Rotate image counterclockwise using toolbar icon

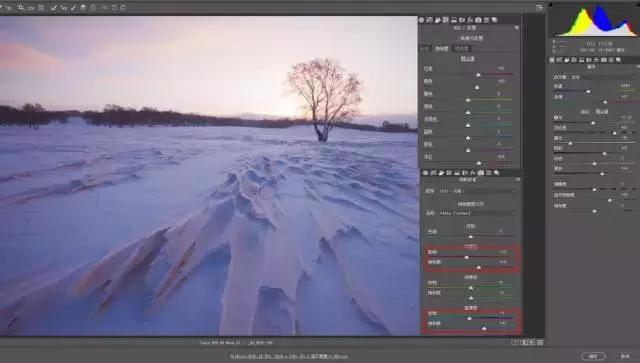pyautogui.click(x=114, y=8)
